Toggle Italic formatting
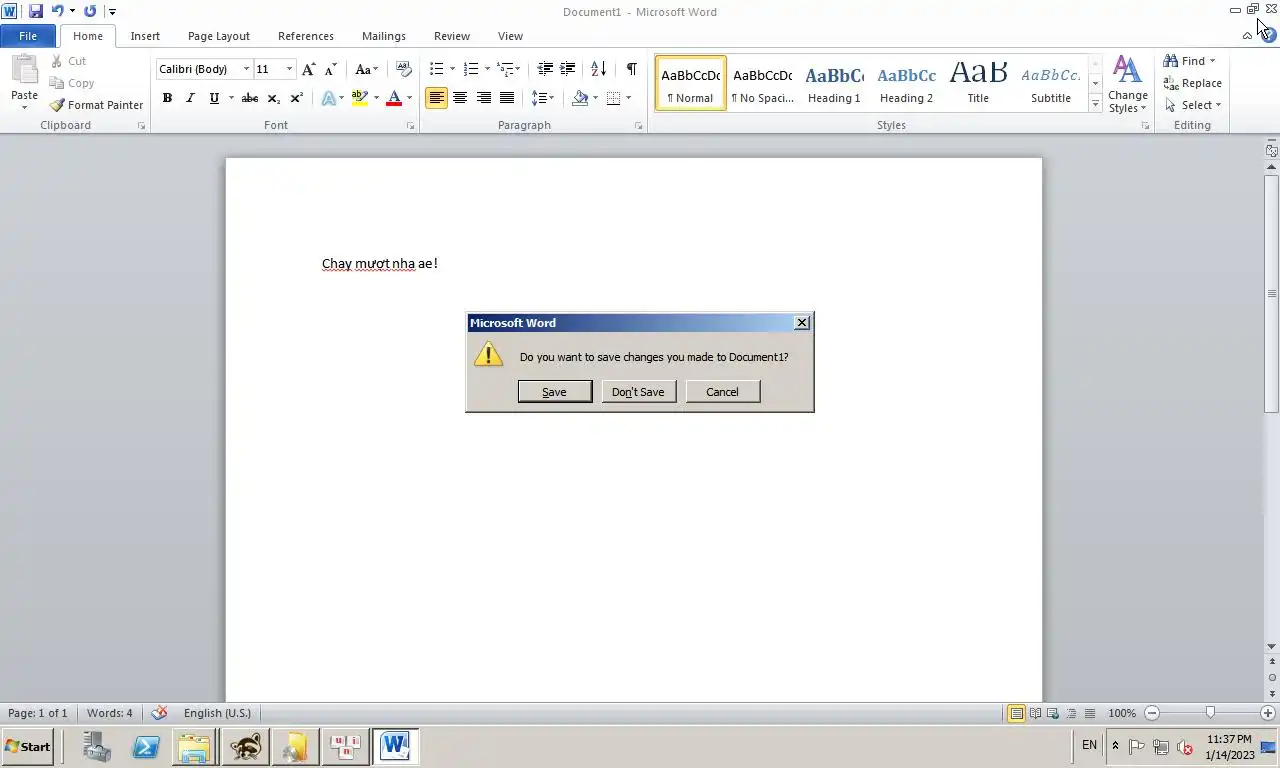This screenshot has width=1280, height=768. coord(190,98)
